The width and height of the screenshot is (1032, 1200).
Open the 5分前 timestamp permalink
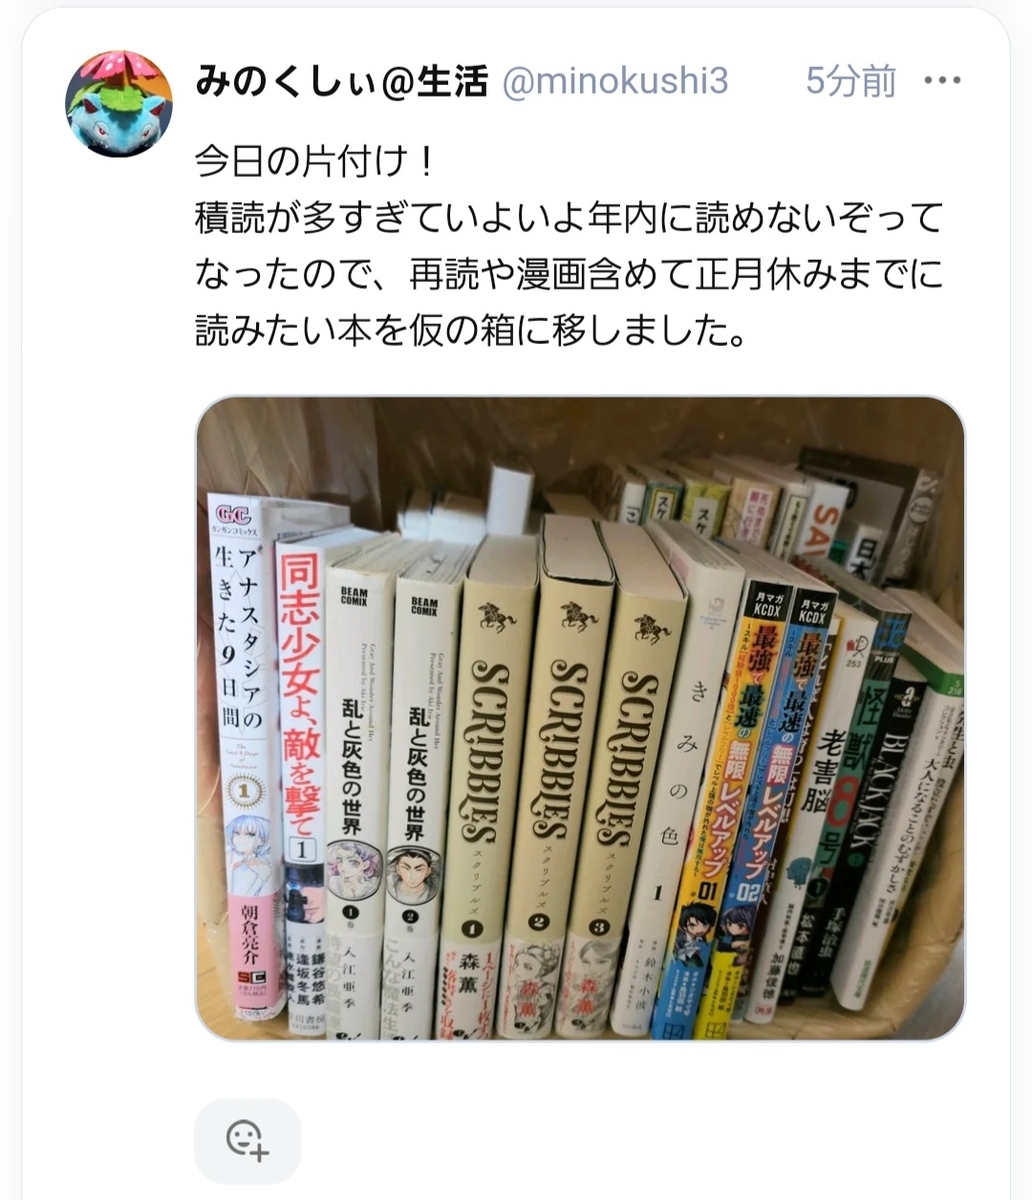pyautogui.click(x=851, y=82)
